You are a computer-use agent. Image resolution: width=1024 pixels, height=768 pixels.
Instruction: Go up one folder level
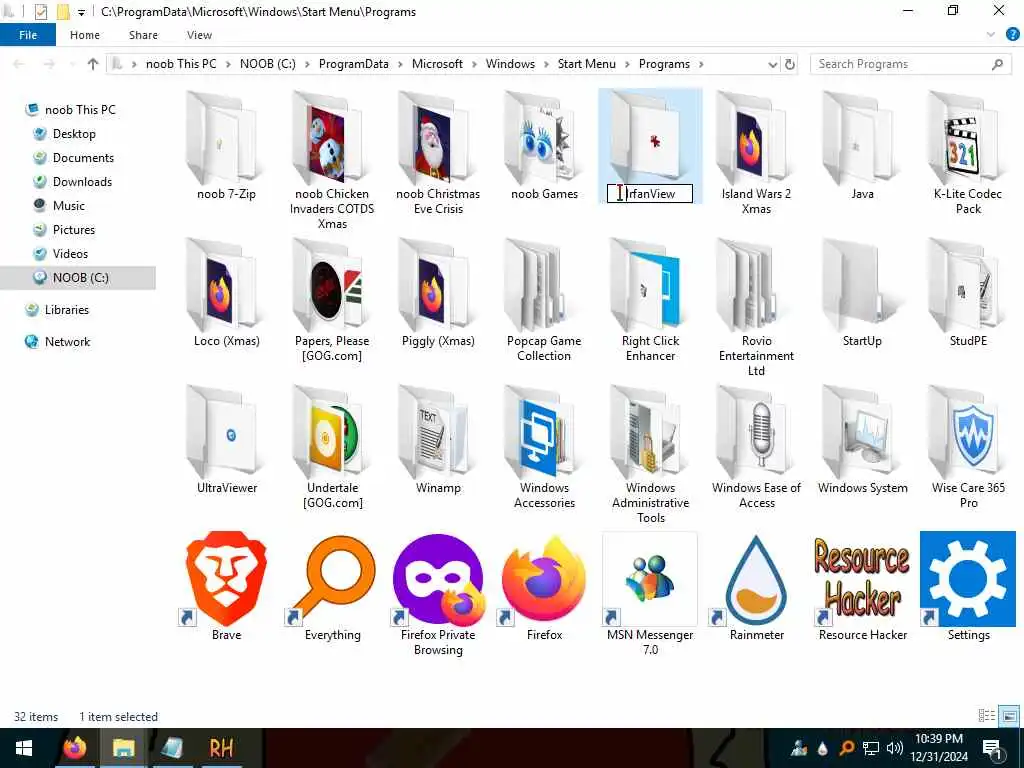(93, 64)
